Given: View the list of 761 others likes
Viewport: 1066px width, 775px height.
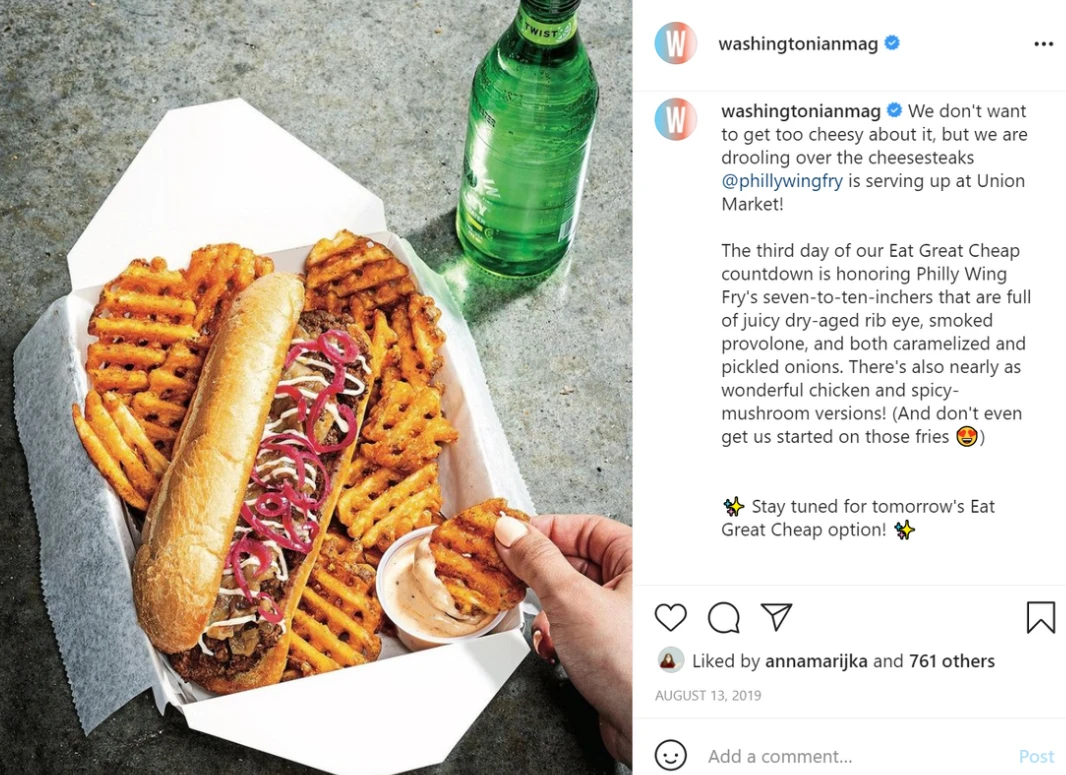Looking at the screenshot, I should pos(951,661).
